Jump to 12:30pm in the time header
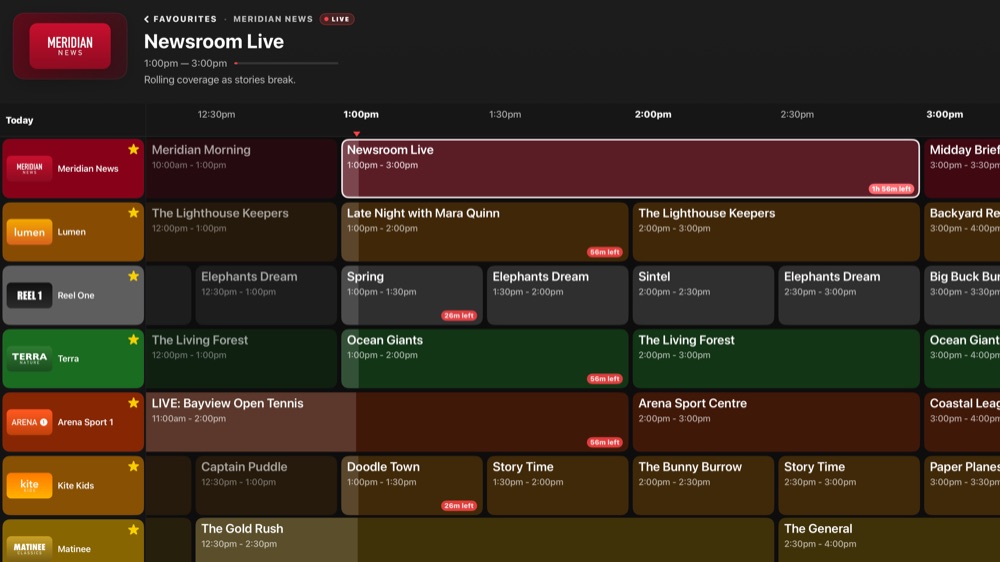1000x562 pixels. click(216, 114)
